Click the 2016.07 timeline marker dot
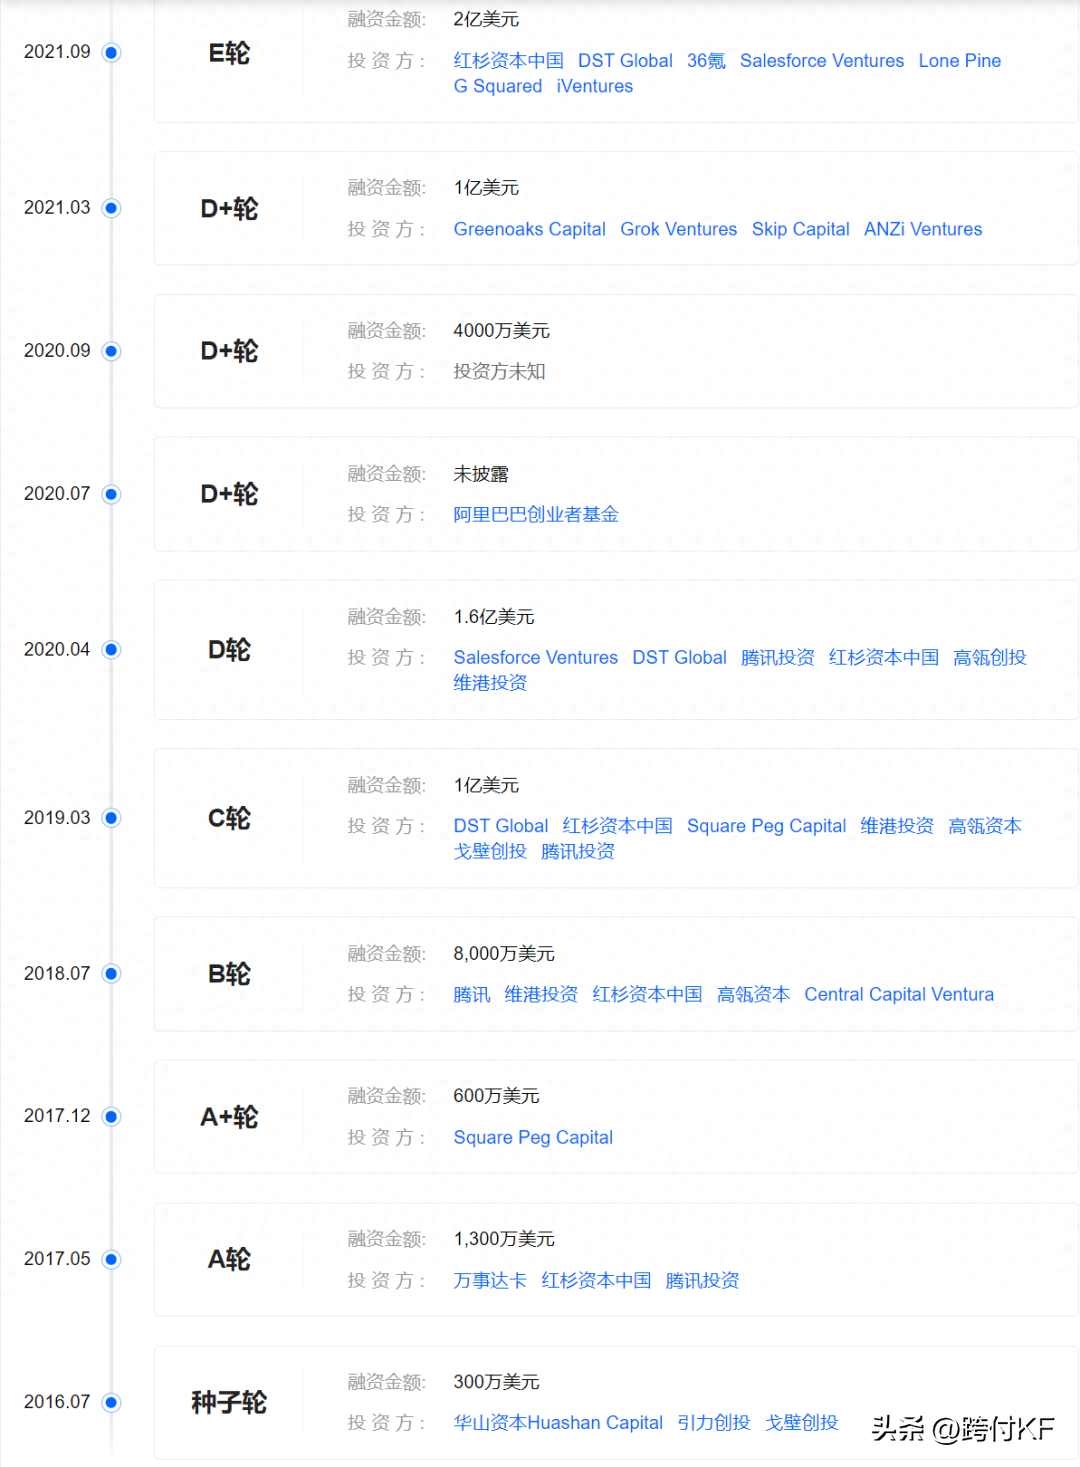 [112, 1402]
